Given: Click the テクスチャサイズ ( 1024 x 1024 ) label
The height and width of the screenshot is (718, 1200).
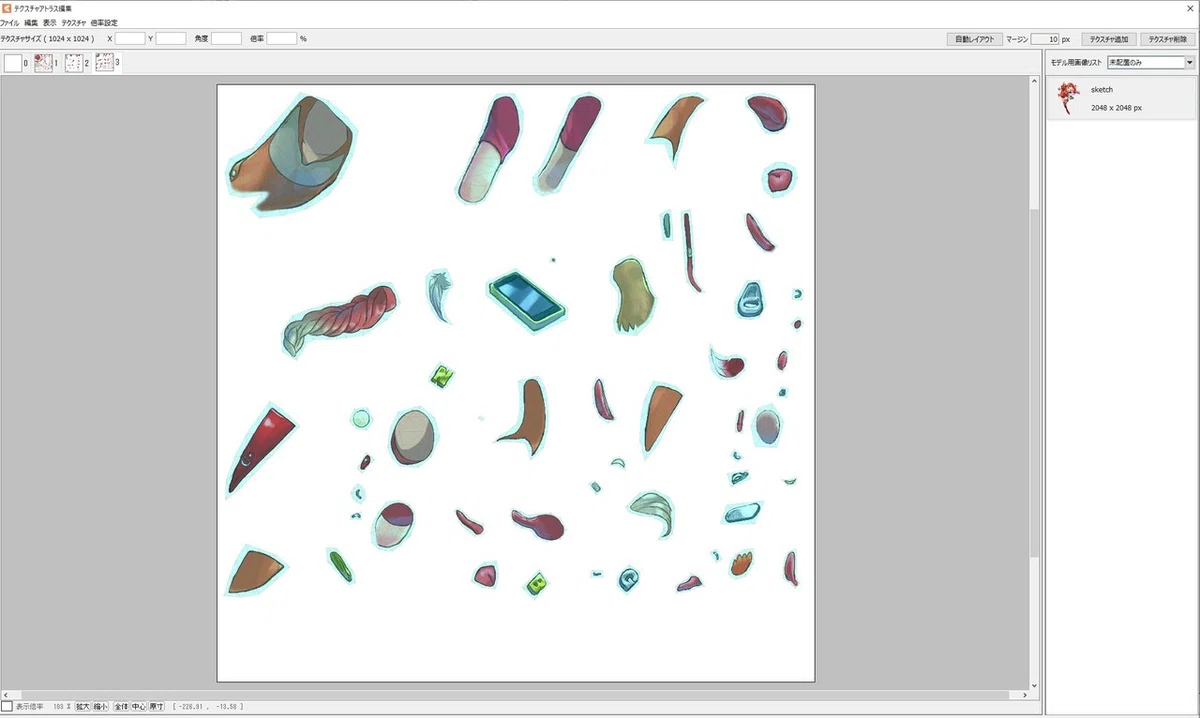Looking at the screenshot, I should tap(48, 39).
